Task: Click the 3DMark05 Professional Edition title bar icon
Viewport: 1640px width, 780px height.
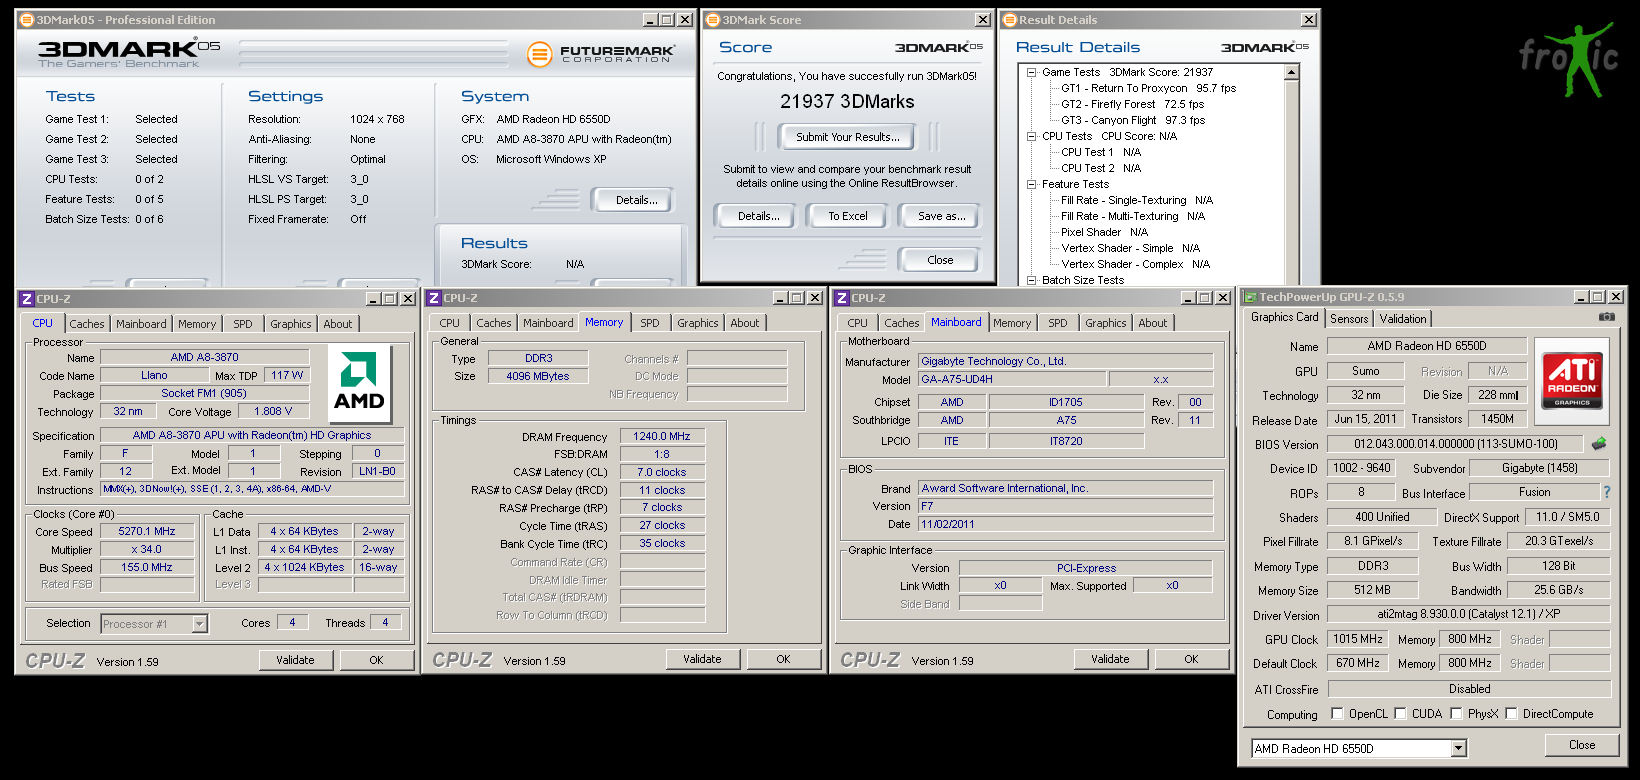Action: point(27,20)
